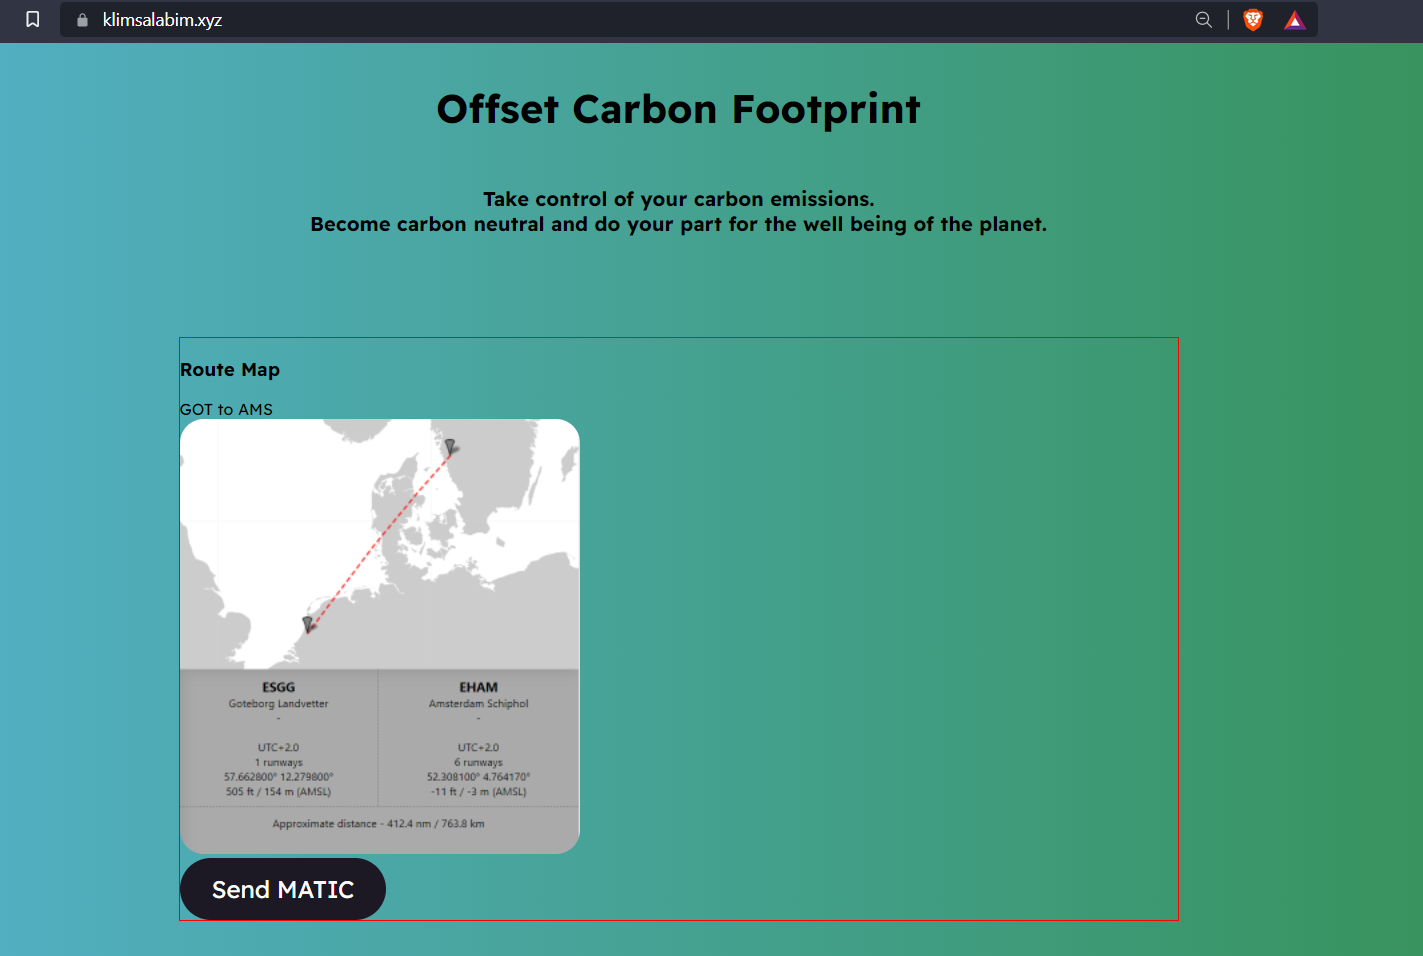Click the zoom magnifier icon in address bar

[x=1204, y=20]
